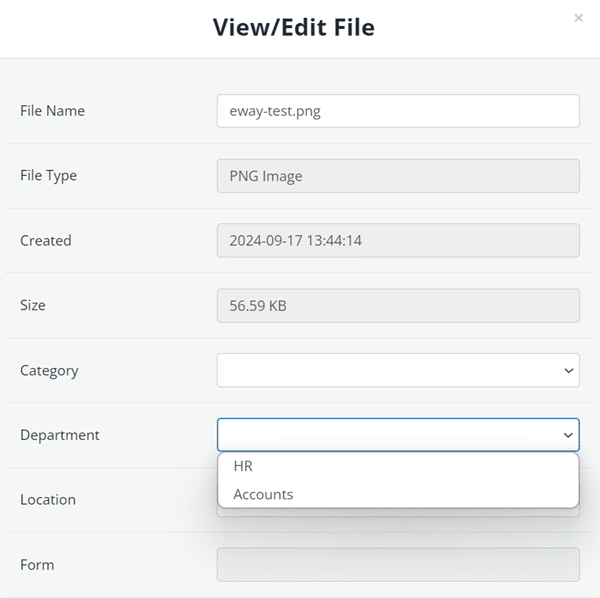This screenshot has height=598, width=600.
Task: Click the Location label
Action: pyautogui.click(x=48, y=500)
